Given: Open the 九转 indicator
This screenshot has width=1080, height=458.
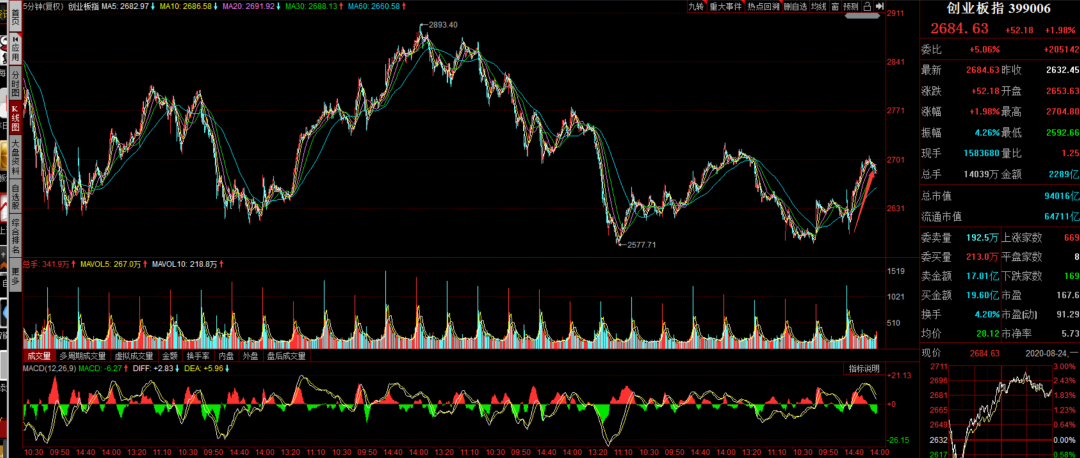Looking at the screenshot, I should [x=696, y=6].
